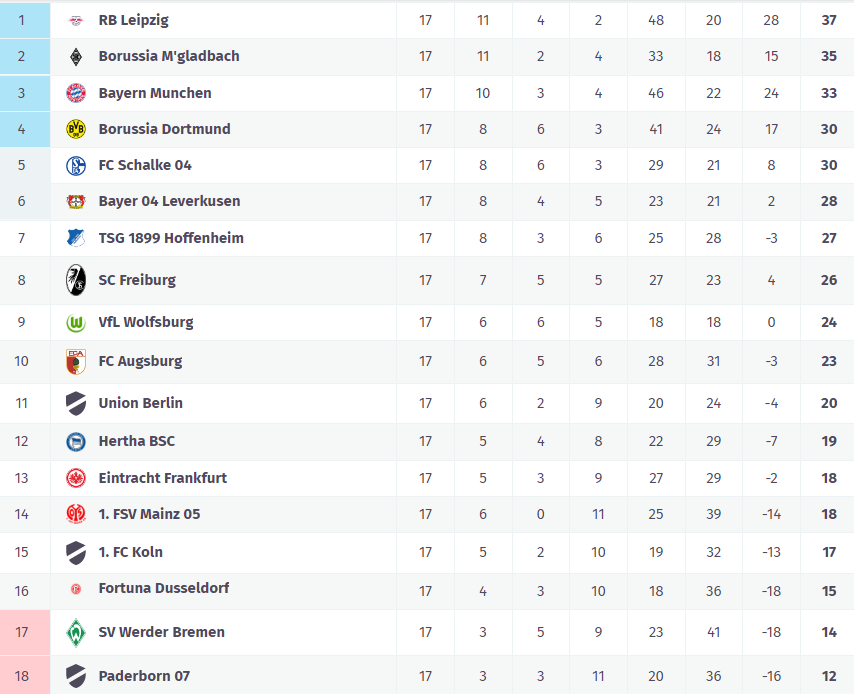Click the Bayer 04 Leverkusen logo
The image size is (854, 694).
[x=76, y=201]
